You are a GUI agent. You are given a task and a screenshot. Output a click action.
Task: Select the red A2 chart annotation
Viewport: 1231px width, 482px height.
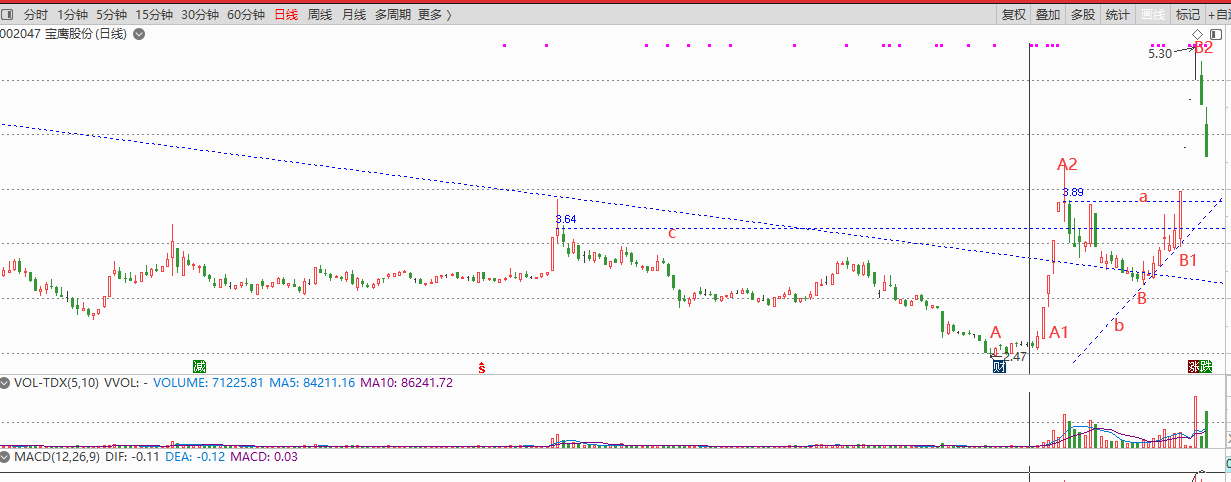pos(1067,164)
